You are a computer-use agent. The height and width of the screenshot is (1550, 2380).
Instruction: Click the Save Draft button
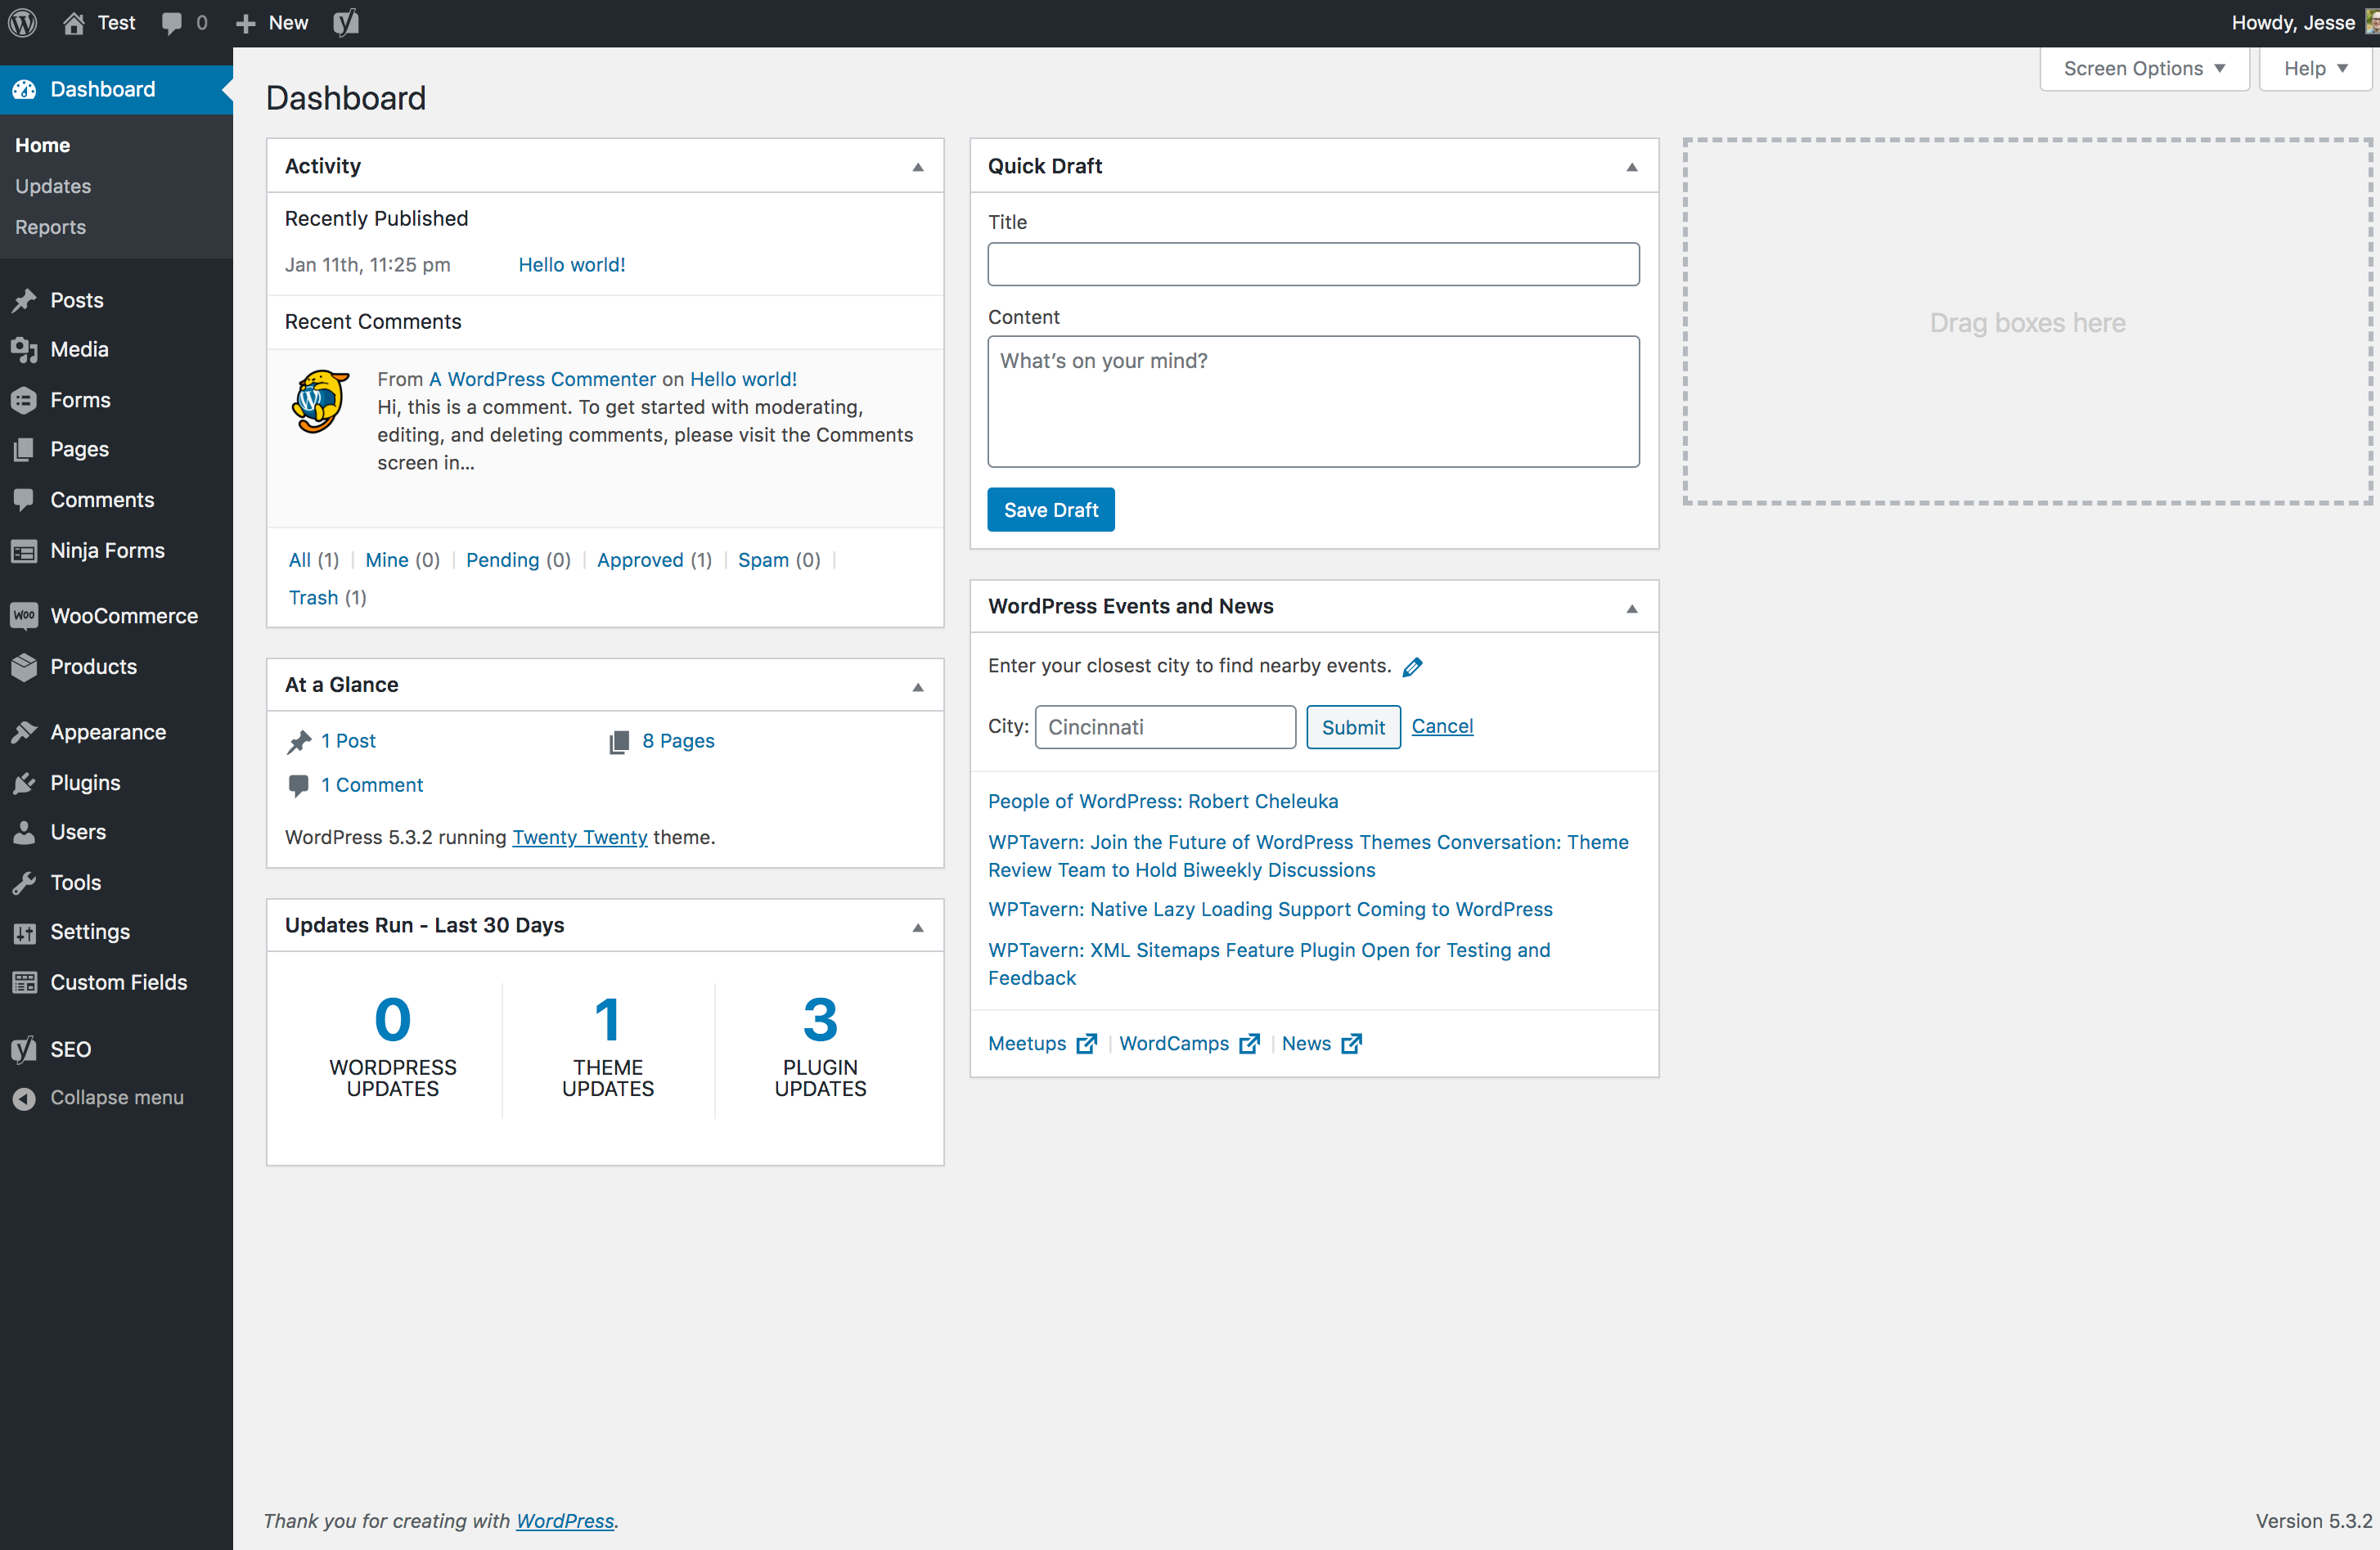[1050, 509]
